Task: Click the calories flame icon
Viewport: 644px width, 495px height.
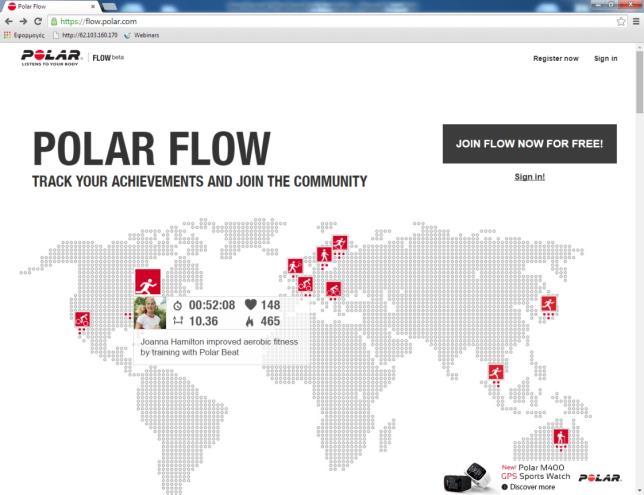Action: (250, 321)
